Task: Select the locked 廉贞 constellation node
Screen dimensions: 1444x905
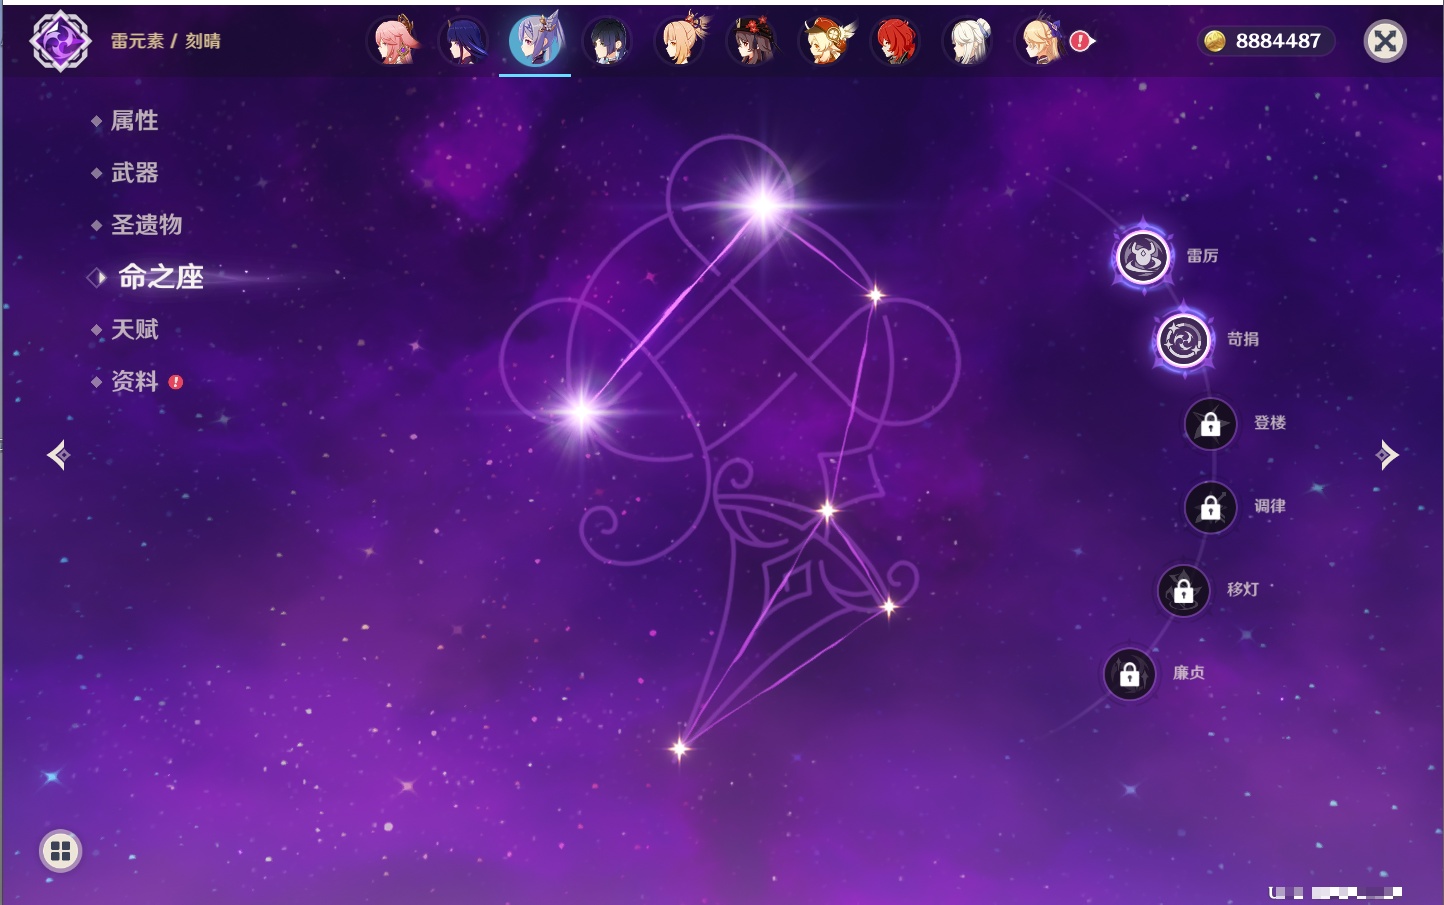Action: click(1129, 674)
